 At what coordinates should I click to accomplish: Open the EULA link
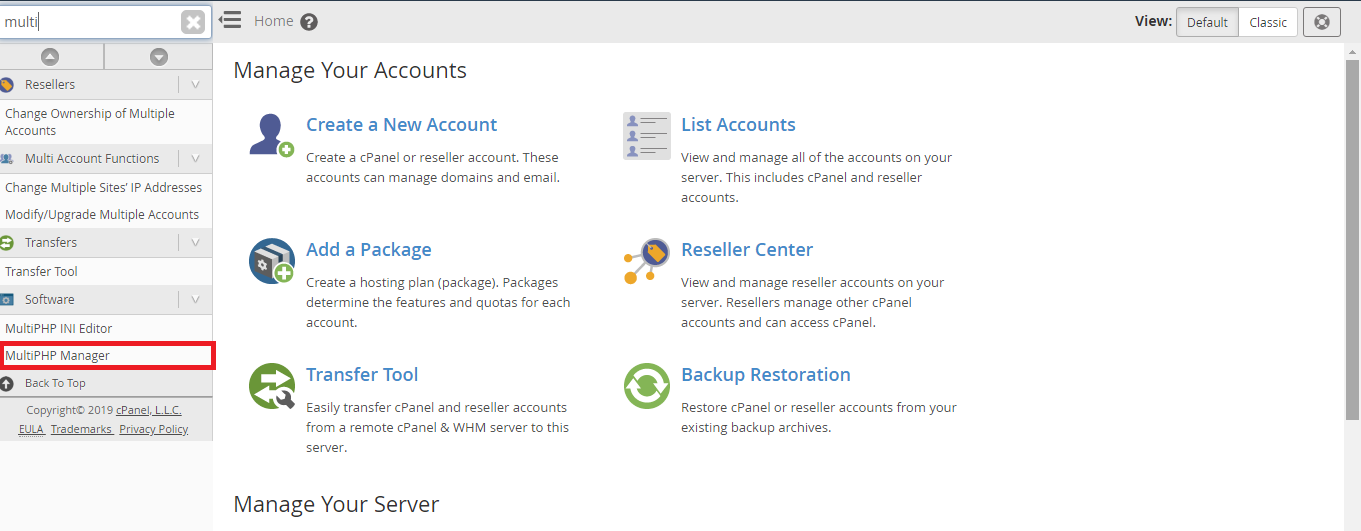[32, 429]
